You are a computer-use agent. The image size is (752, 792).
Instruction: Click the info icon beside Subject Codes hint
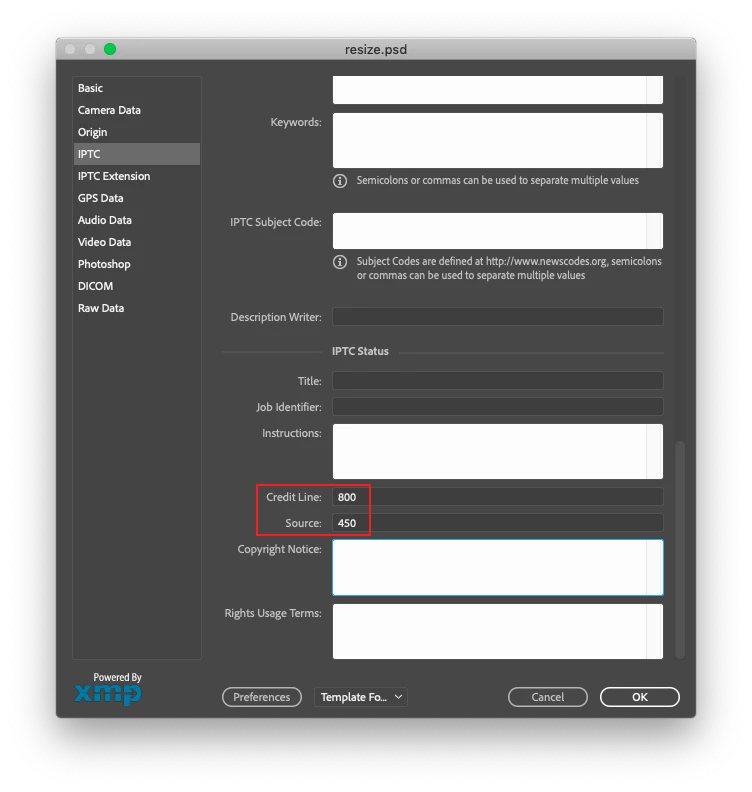340,262
